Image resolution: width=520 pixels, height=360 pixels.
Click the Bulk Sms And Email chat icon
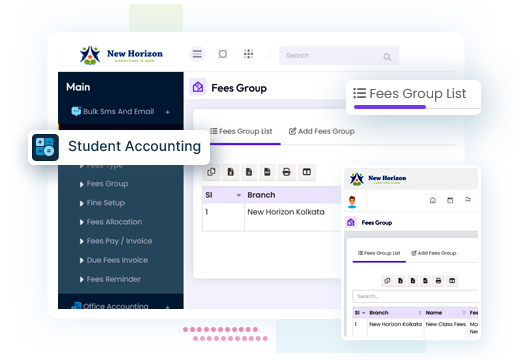coord(76,111)
